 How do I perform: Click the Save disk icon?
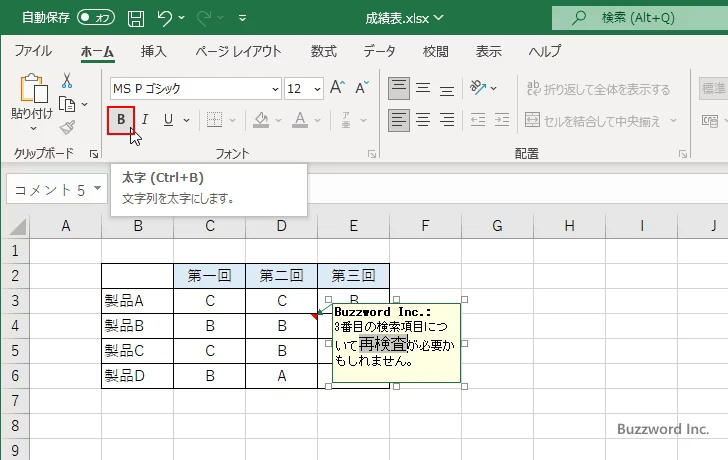point(136,18)
